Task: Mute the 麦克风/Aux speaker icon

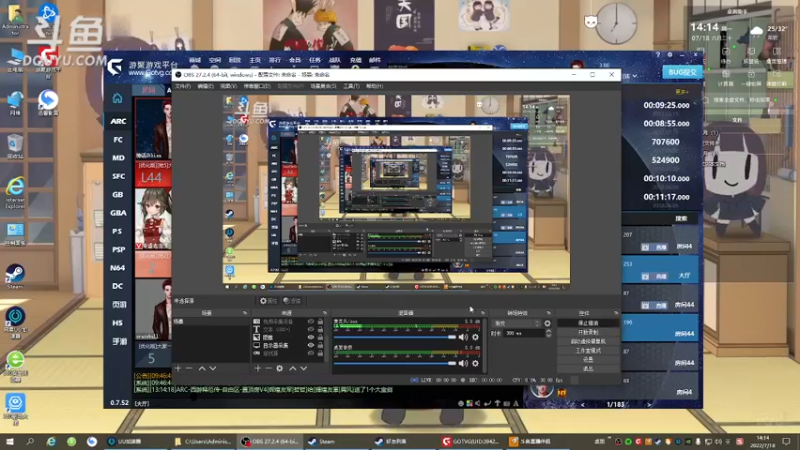Action: pos(463,337)
